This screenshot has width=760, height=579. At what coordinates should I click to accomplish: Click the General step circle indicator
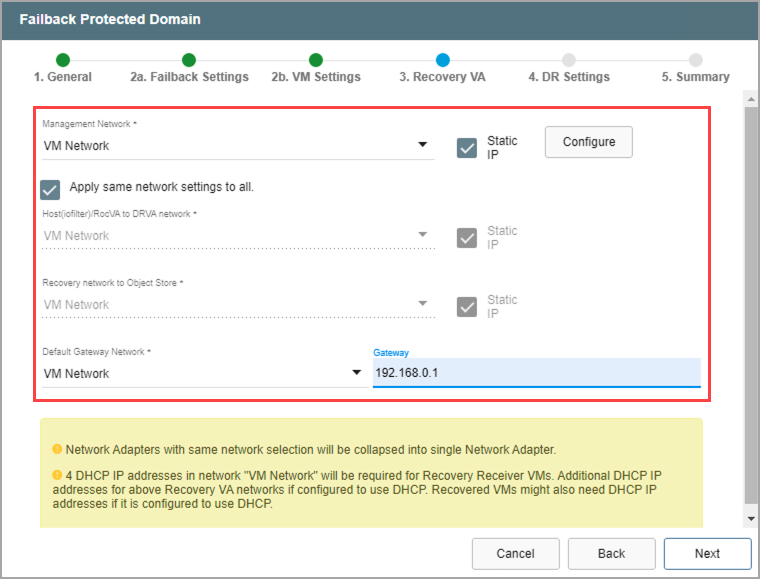62,60
